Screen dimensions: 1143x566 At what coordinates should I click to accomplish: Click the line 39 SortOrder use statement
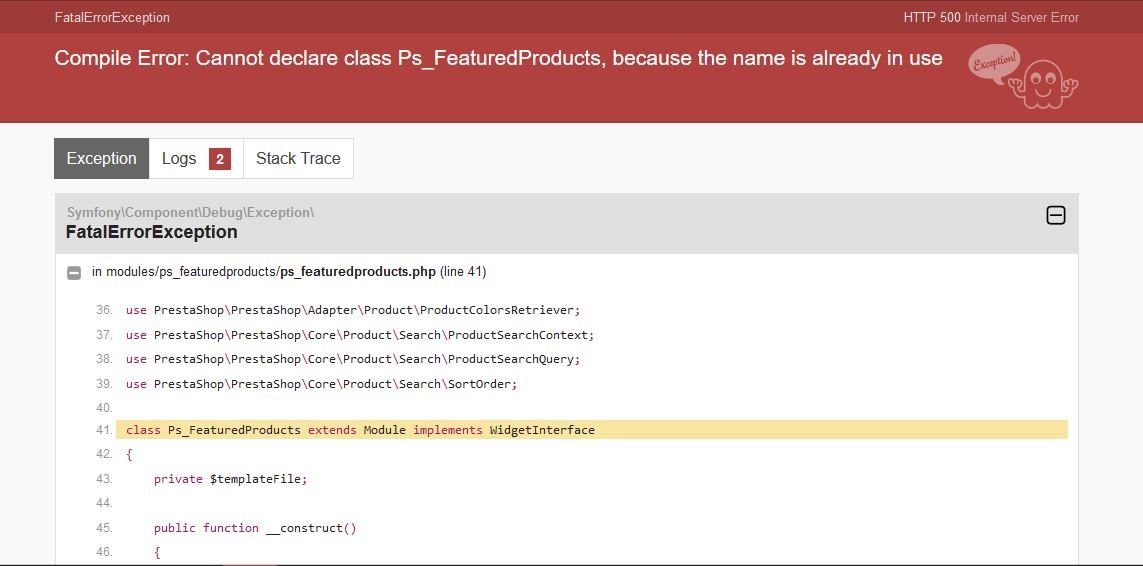coord(321,384)
